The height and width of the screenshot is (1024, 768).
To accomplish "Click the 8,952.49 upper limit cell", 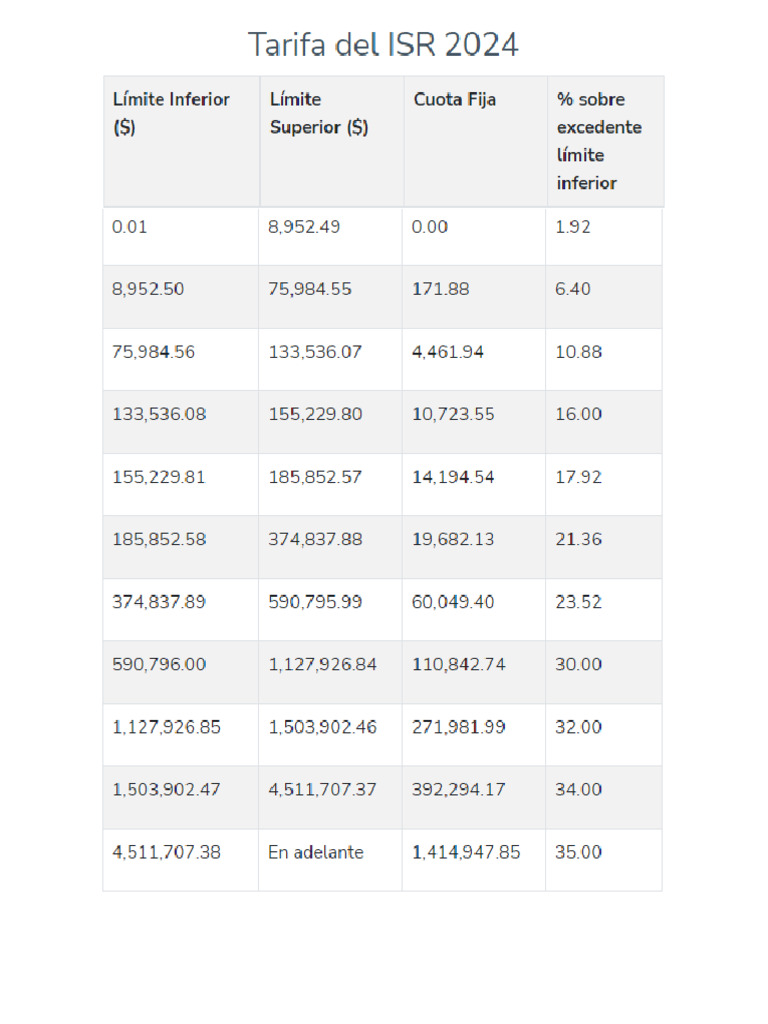I will pyautogui.click(x=304, y=227).
